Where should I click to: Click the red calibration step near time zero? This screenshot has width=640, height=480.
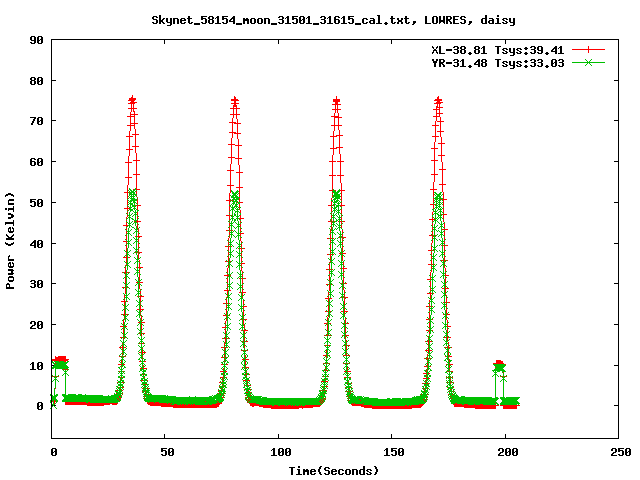[x=60, y=359]
